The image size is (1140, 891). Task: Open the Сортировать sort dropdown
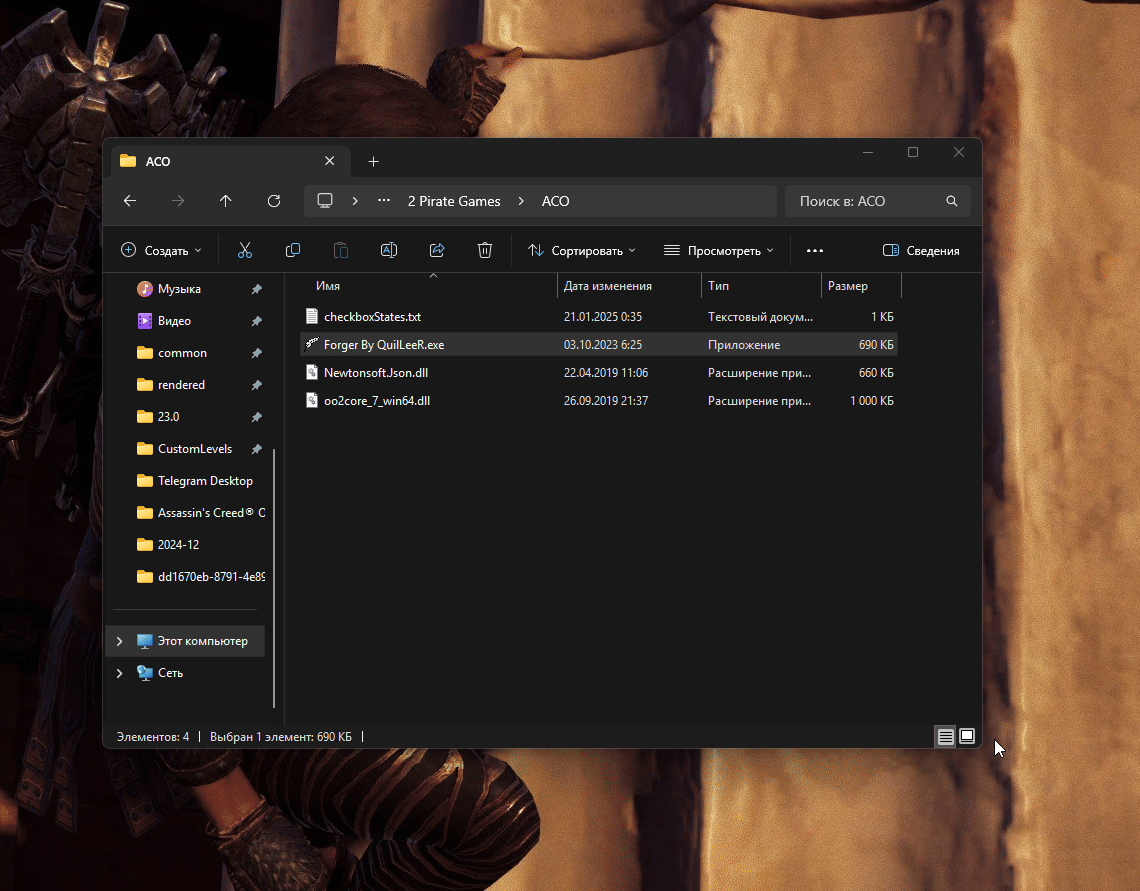(582, 250)
